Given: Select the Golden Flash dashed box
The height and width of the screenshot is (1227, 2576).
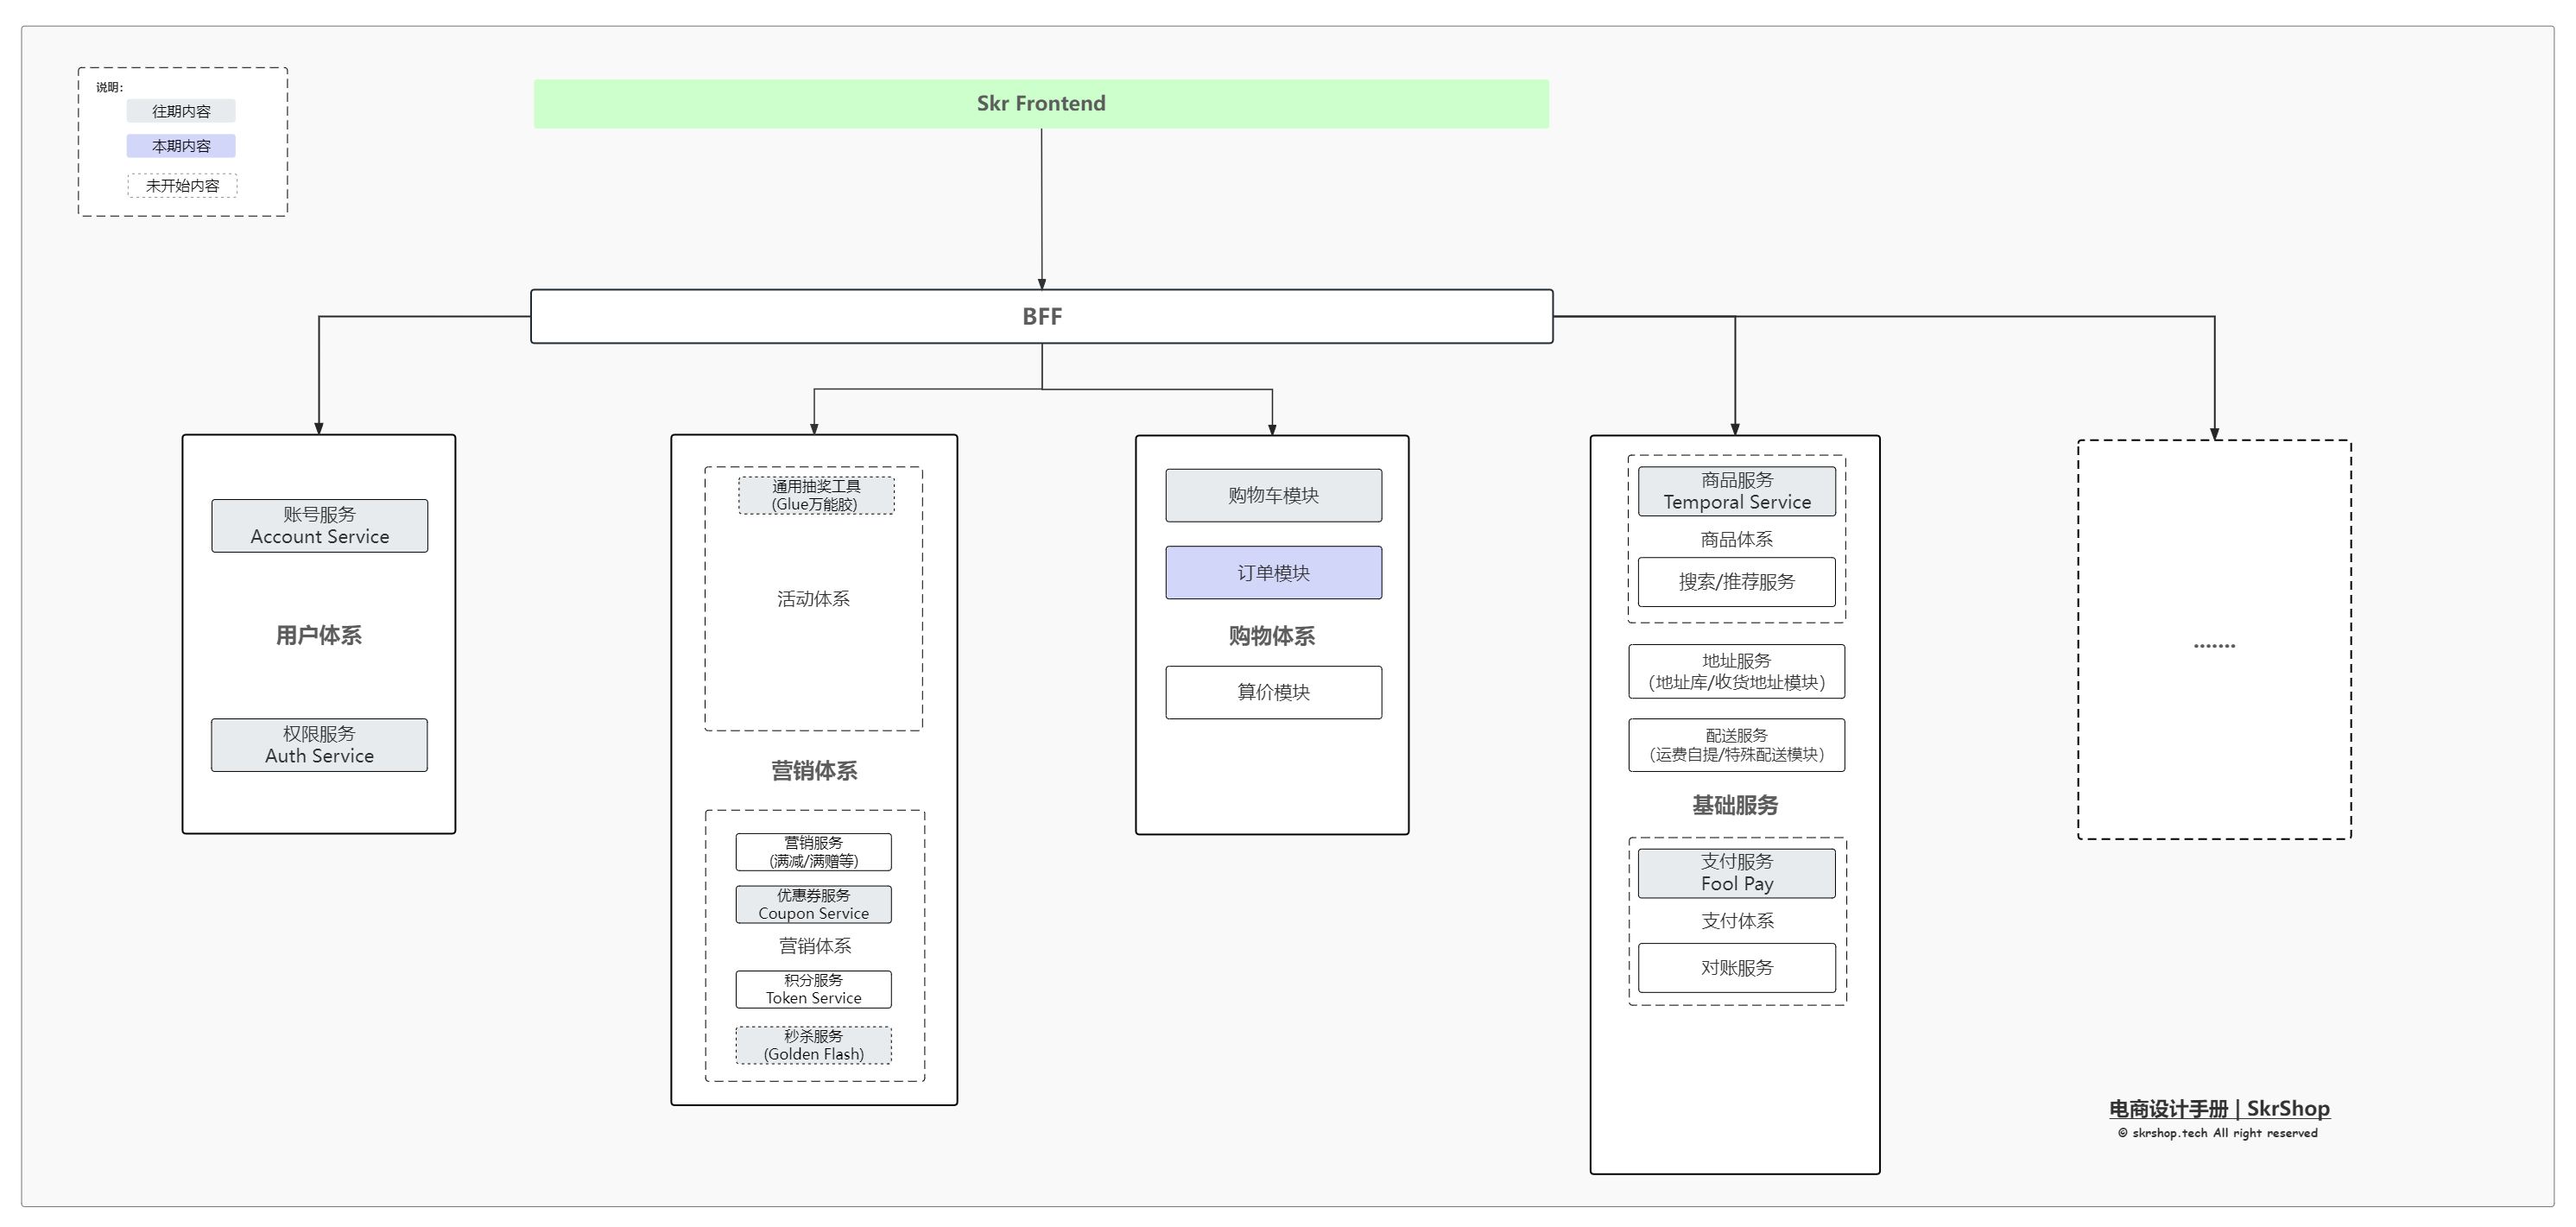Looking at the screenshot, I should pos(813,1045).
